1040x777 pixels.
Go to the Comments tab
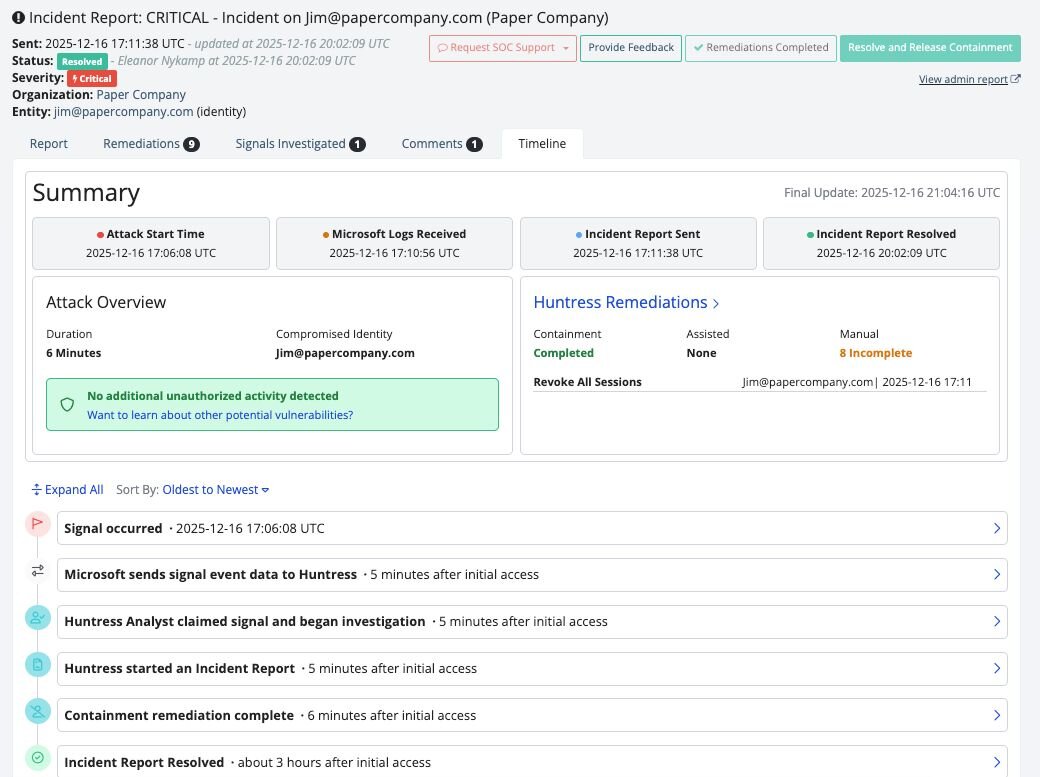441,144
